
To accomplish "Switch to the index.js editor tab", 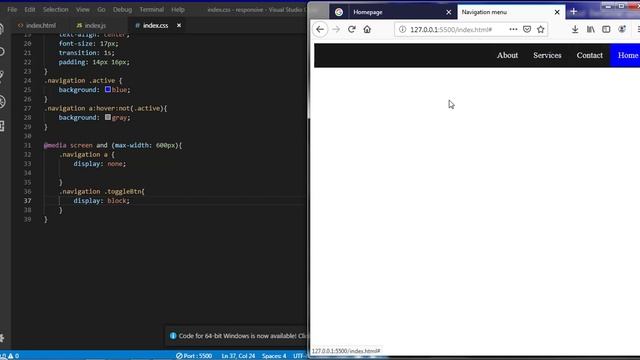I will click(92, 25).
